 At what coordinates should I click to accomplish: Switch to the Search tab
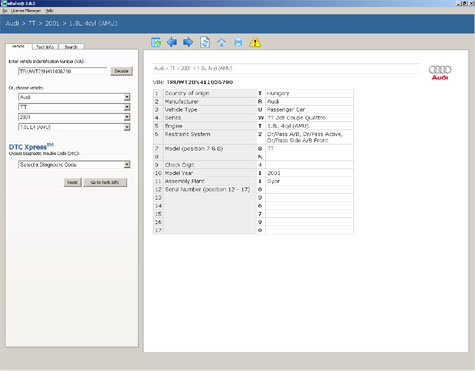(71, 47)
